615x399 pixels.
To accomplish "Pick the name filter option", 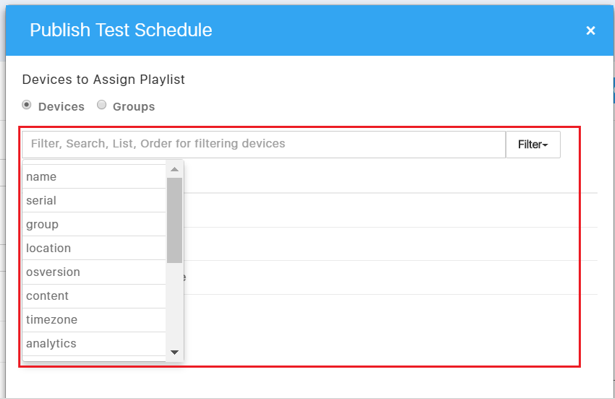I will [x=95, y=177].
